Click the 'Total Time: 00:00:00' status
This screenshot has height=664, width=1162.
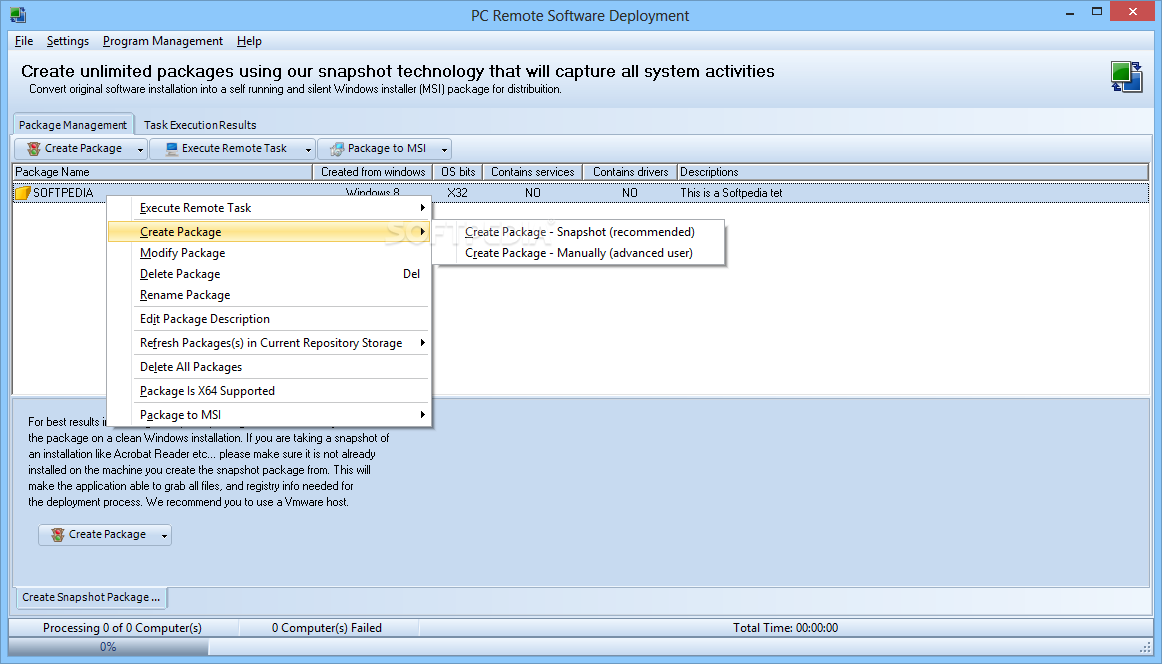tap(786, 628)
